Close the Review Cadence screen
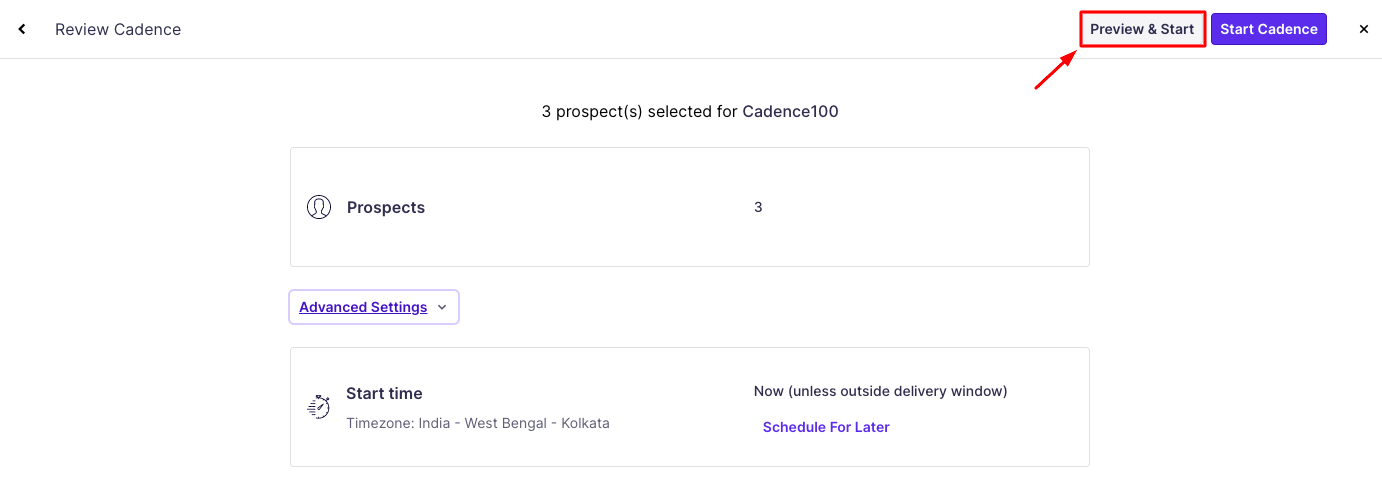Viewport: 1382px width, 504px height. pos(1363,30)
